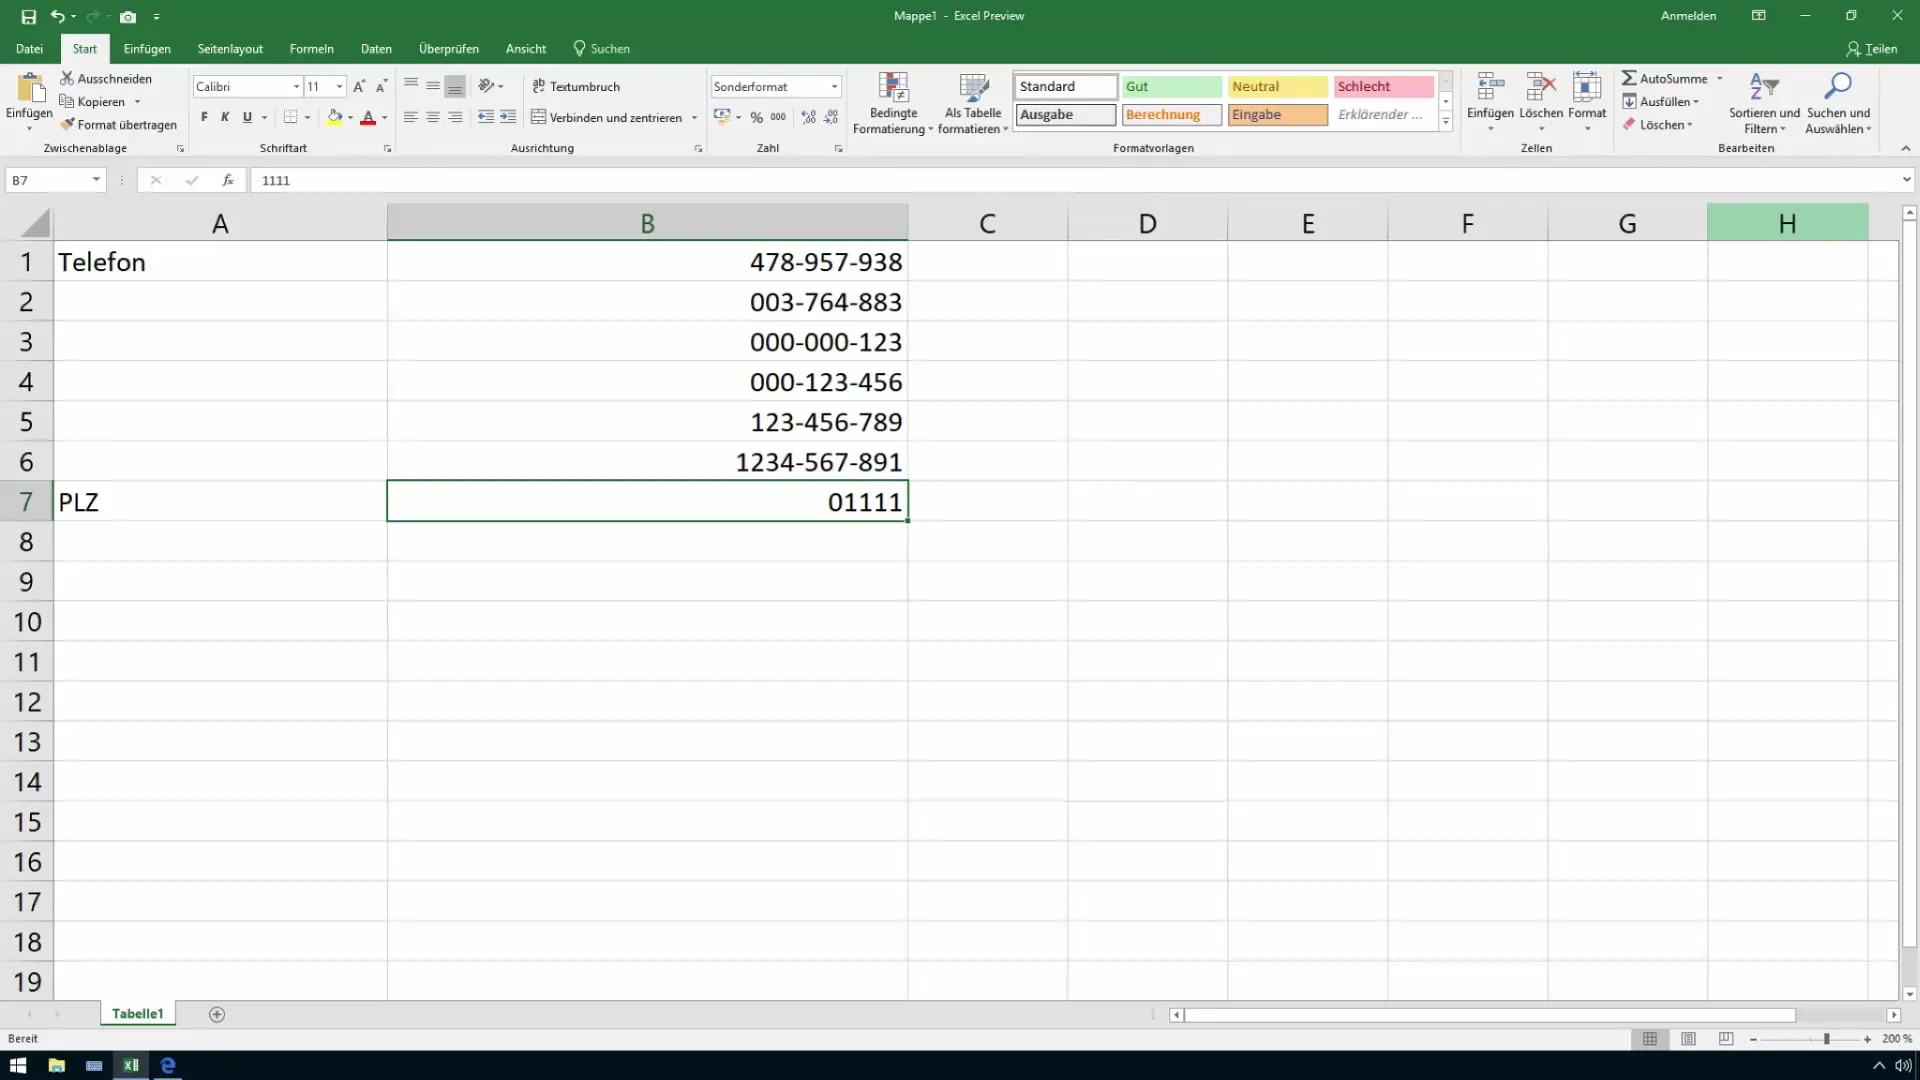Apply the Berechnung cell style
This screenshot has width=1920, height=1080.
click(x=1172, y=115)
